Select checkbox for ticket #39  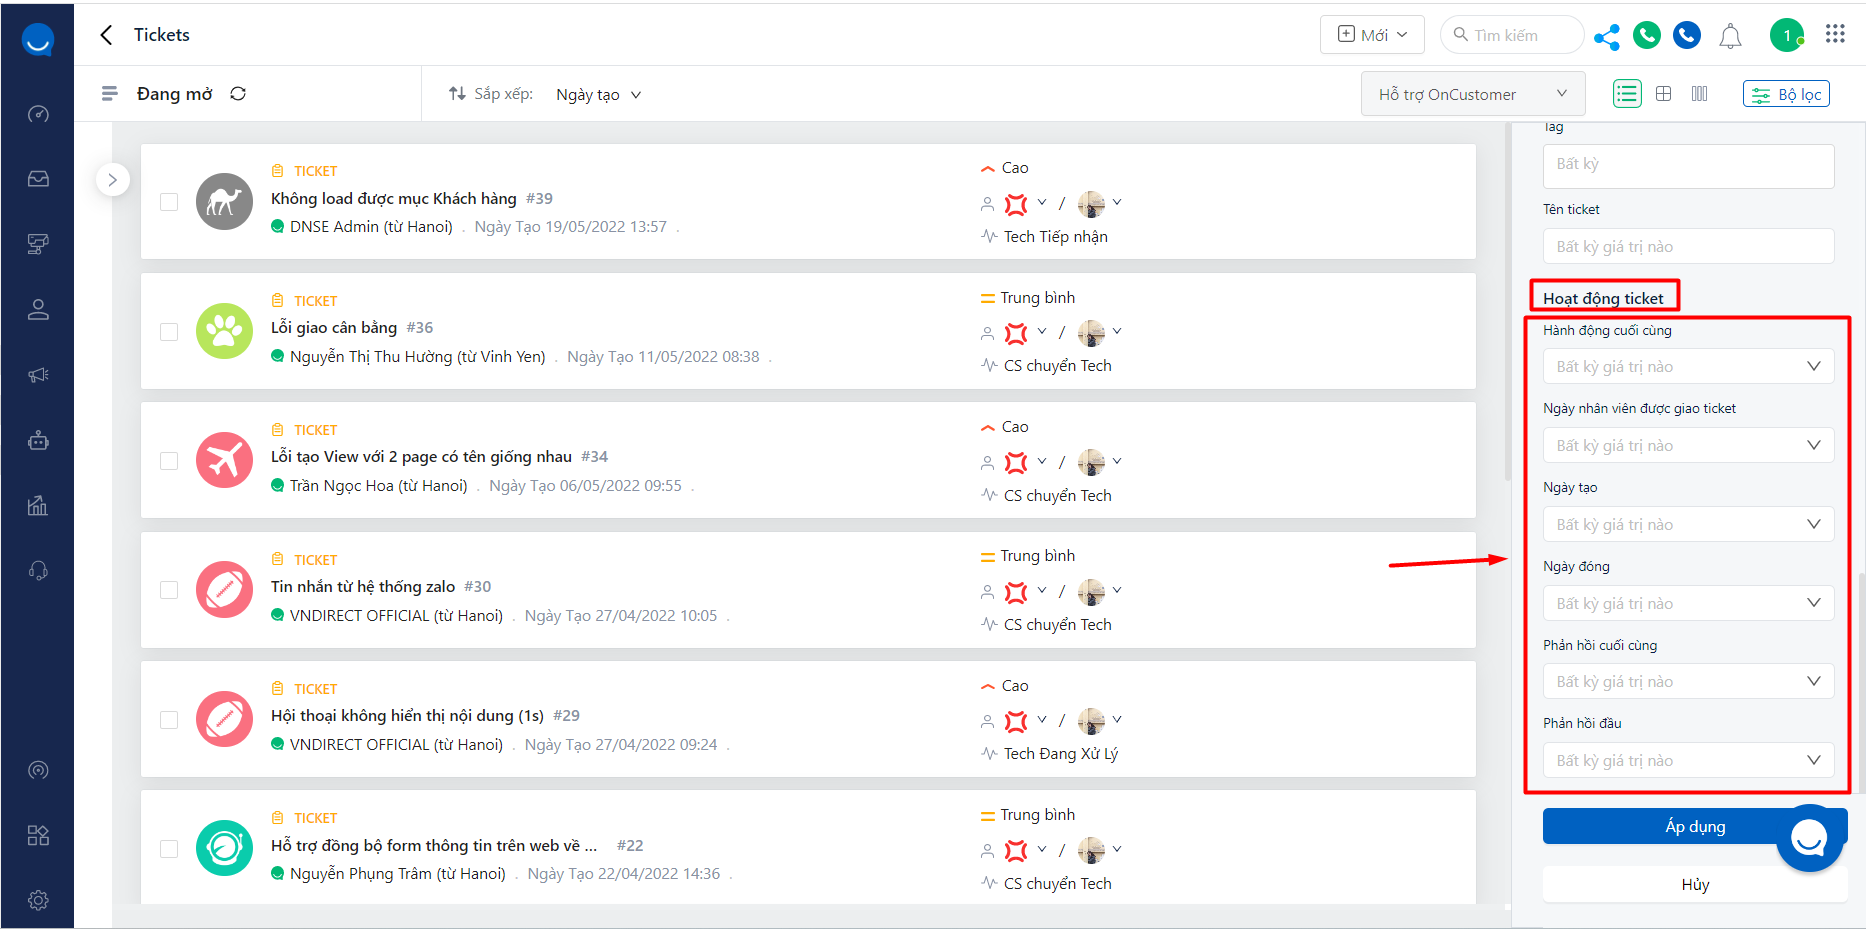[169, 202]
